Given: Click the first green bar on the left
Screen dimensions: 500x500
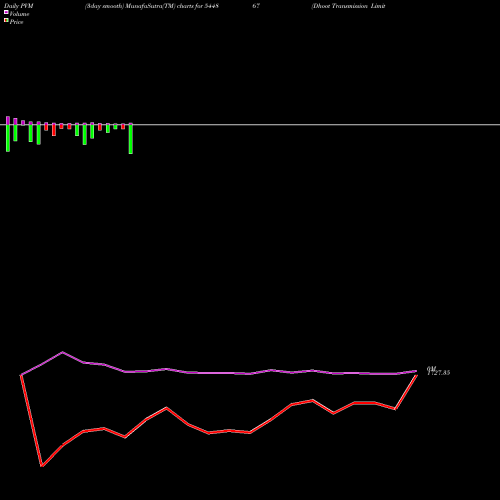Looking at the screenshot, I should (x=8, y=138).
